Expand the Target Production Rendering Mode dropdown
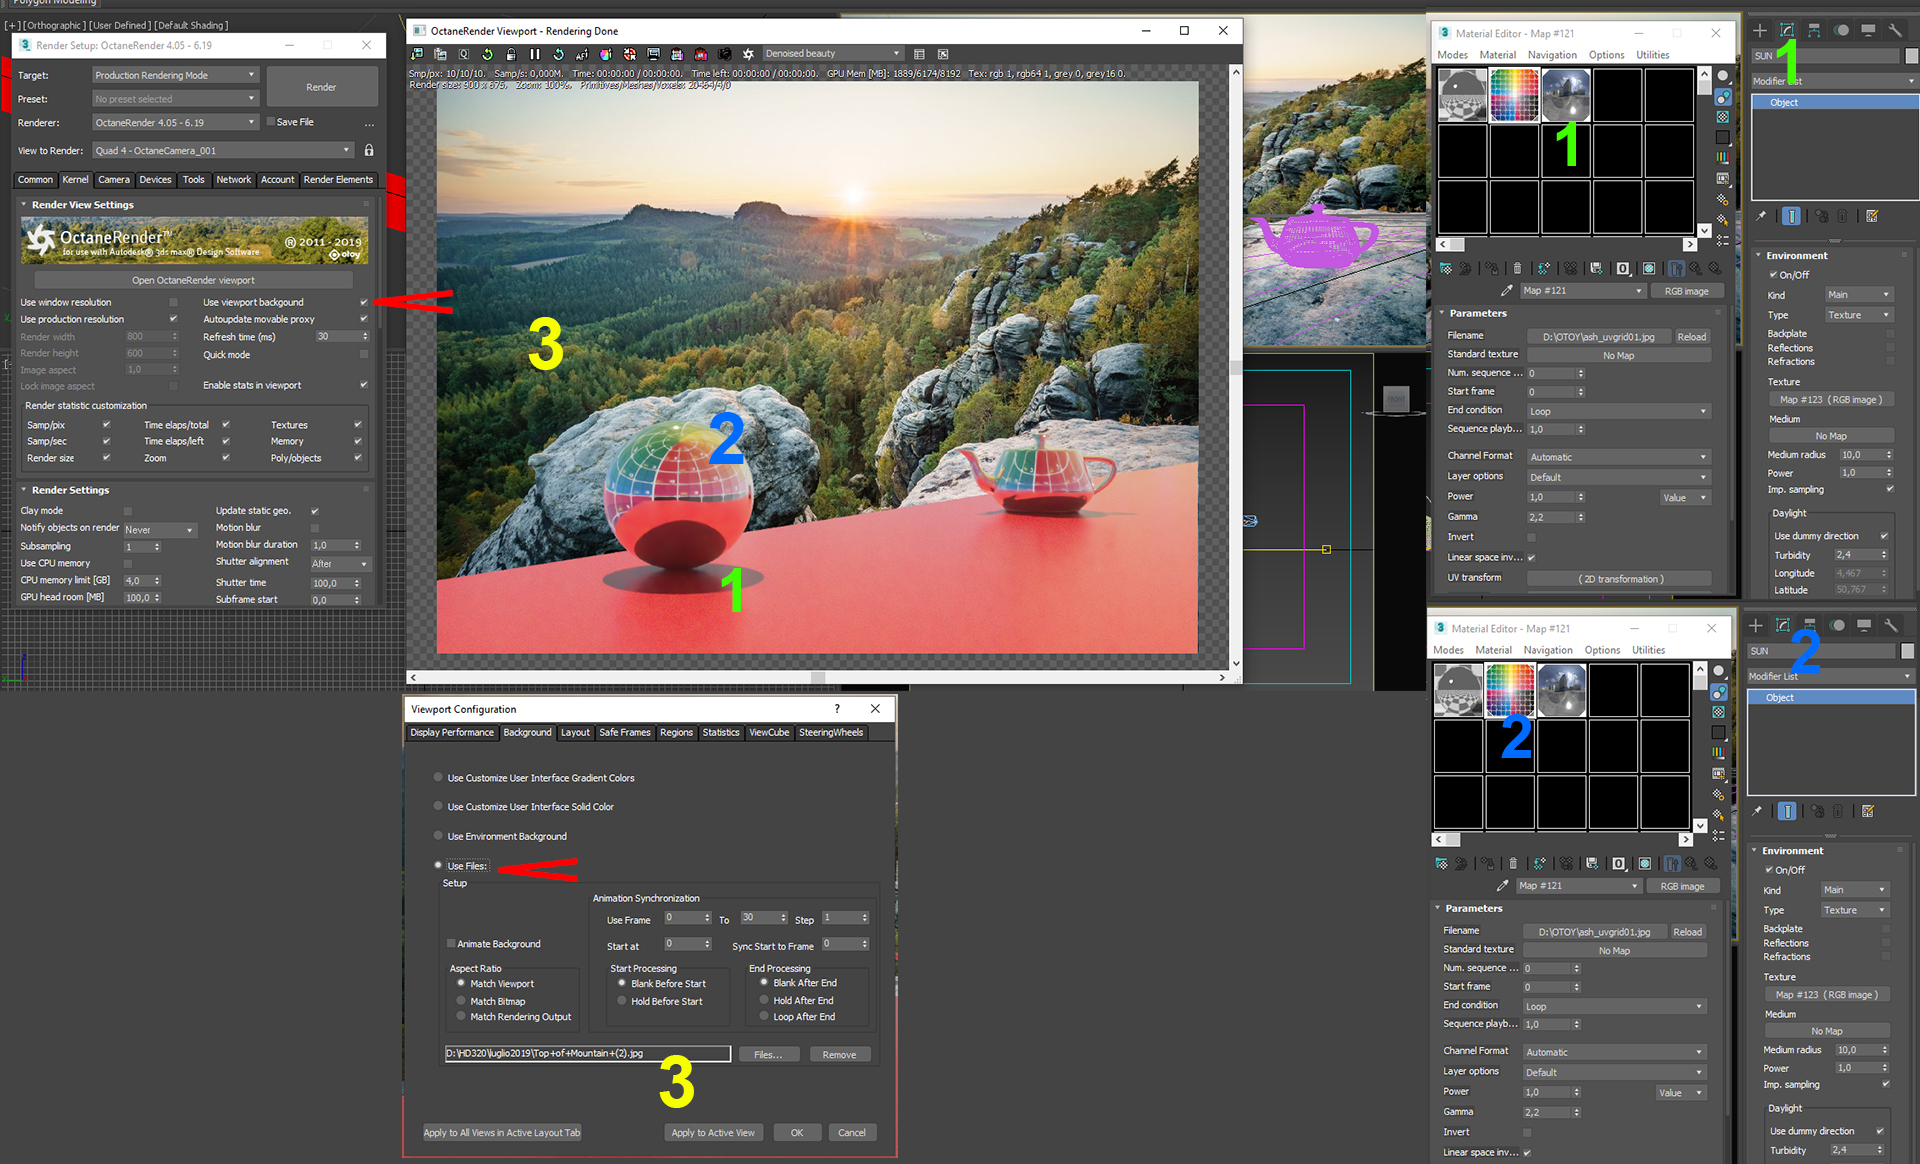Image resolution: width=1920 pixels, height=1164 pixels. (175, 75)
